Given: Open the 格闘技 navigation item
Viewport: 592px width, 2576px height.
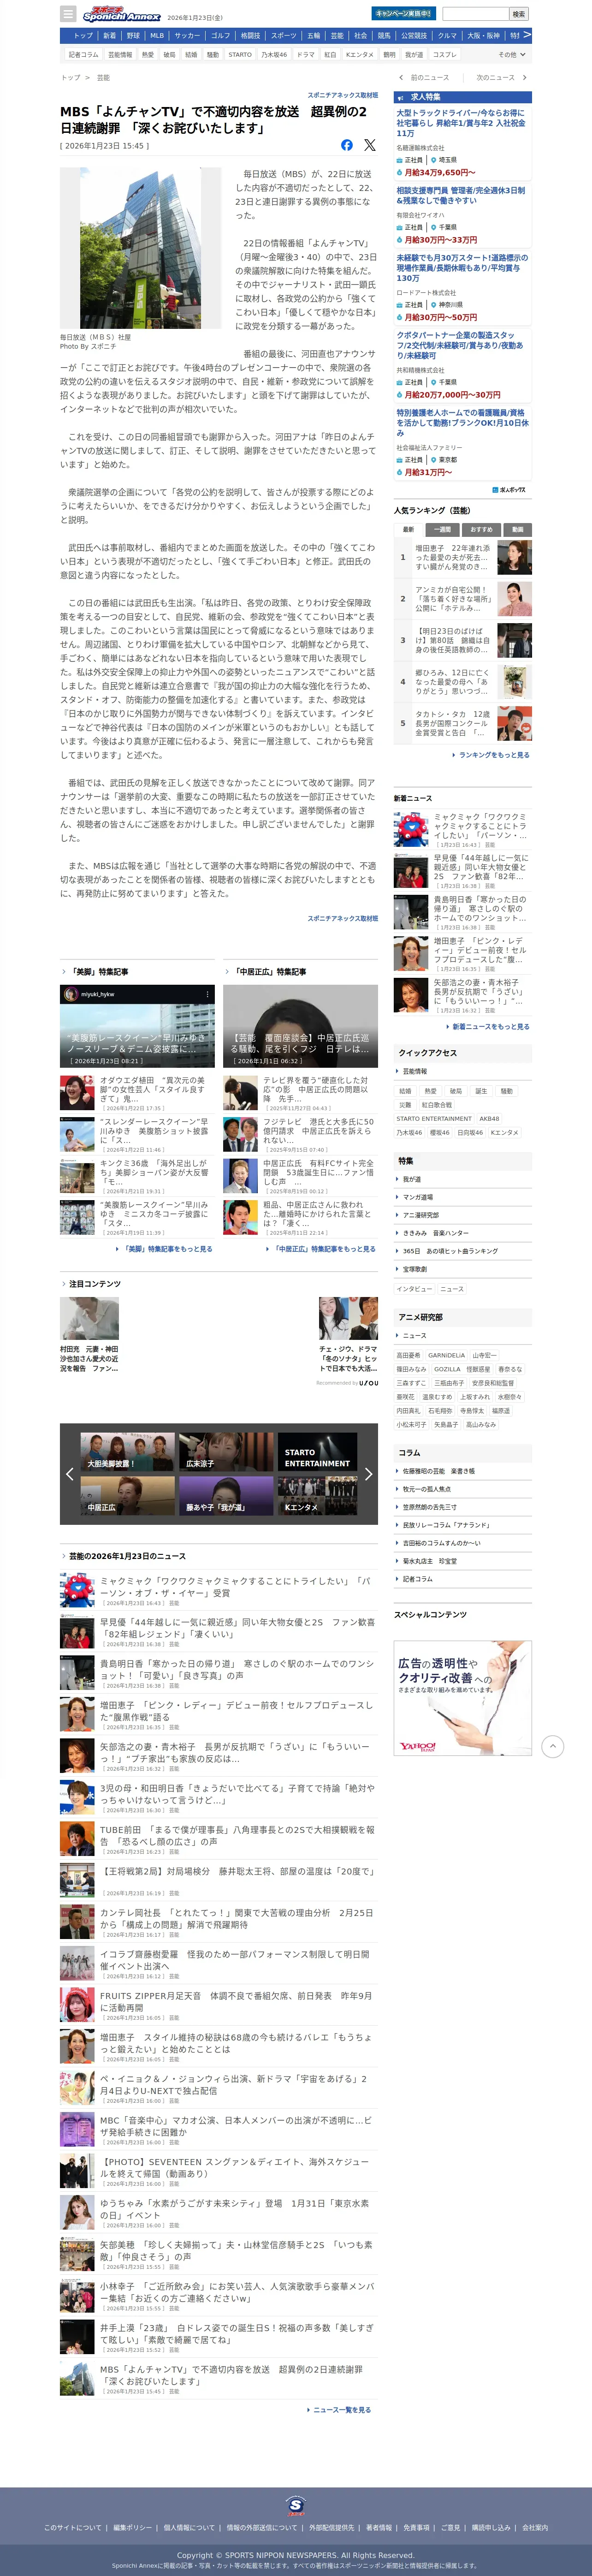Looking at the screenshot, I should tap(250, 35).
